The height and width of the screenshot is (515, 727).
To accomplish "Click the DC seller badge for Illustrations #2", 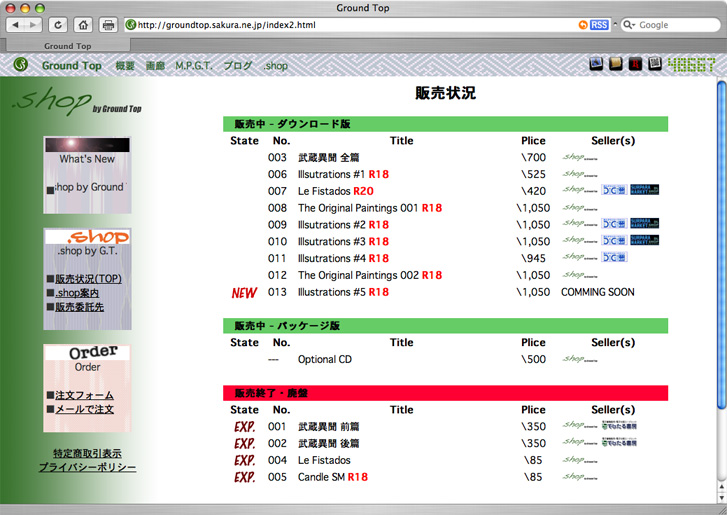I will [x=614, y=223].
